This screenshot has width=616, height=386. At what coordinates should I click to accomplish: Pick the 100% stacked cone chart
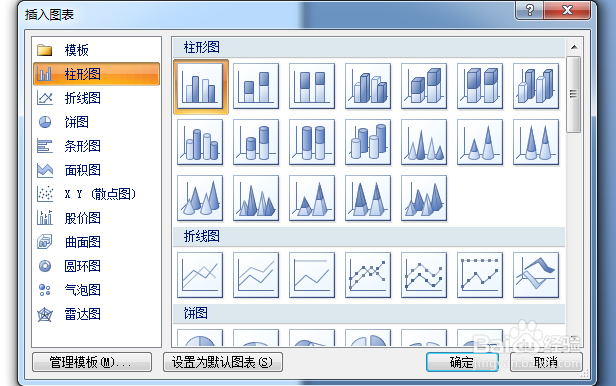click(536, 142)
